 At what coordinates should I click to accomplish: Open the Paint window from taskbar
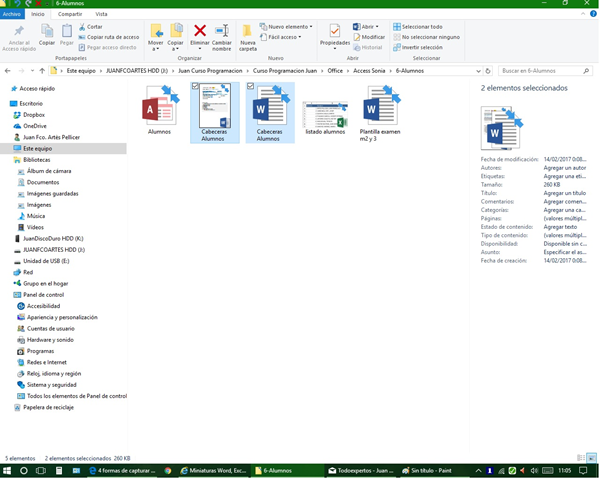(x=430, y=470)
